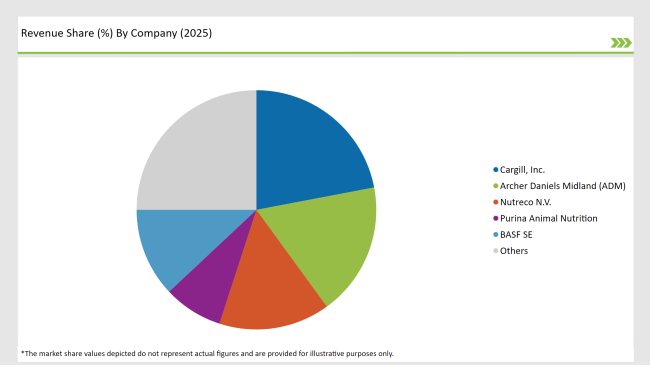Click the Nutreco N.V. legend color dot

pyautogui.click(x=495, y=202)
